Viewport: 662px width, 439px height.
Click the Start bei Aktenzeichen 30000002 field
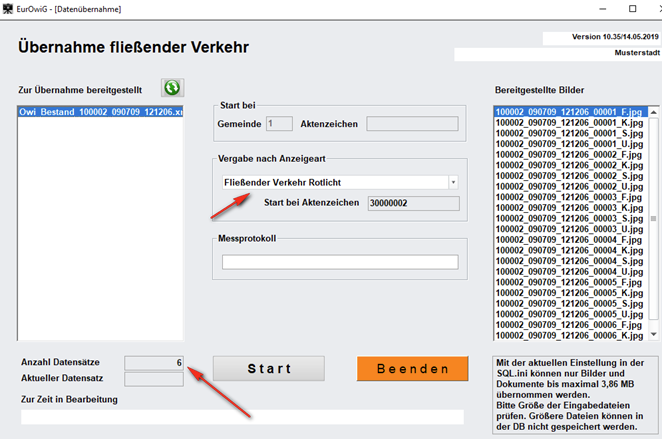coord(412,203)
